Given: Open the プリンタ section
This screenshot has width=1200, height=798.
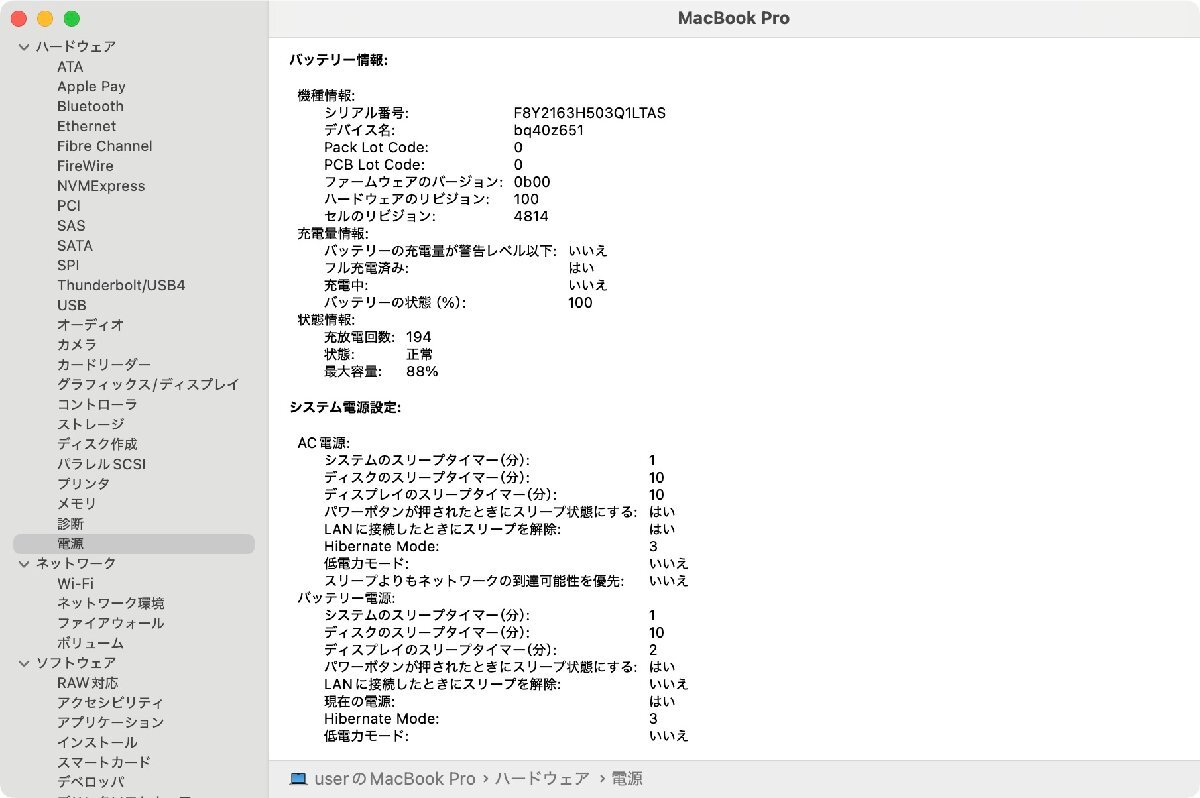Looking at the screenshot, I should tap(79, 483).
